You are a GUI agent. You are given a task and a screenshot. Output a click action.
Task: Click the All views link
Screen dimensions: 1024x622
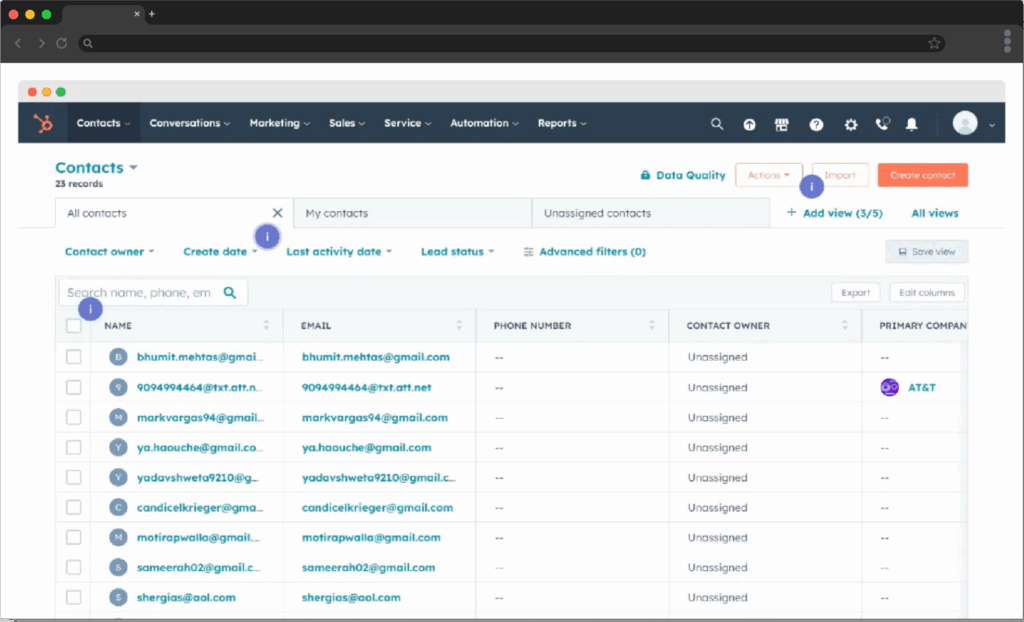click(x=935, y=213)
